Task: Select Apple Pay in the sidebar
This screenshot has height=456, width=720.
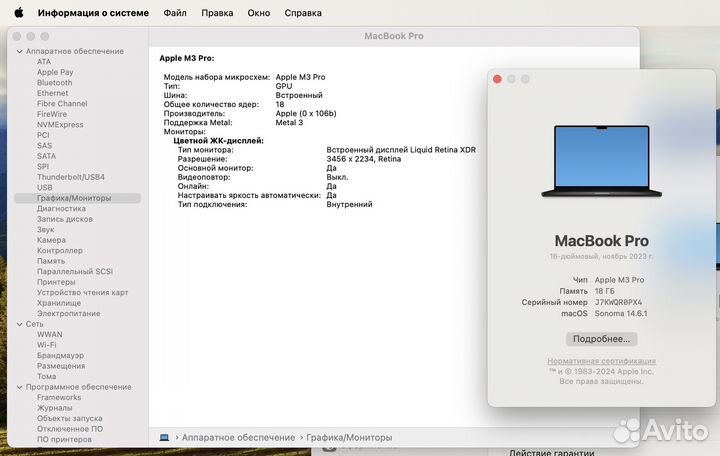Action: [x=55, y=72]
